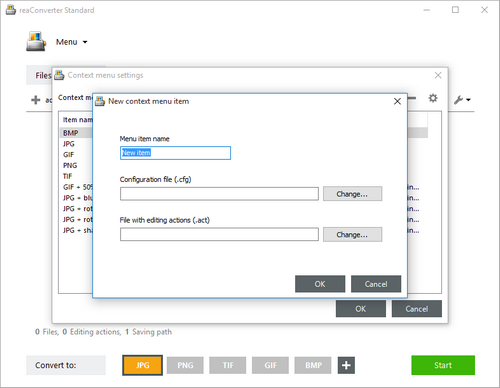Cancel the New context menu item dialog
Image resolution: width=500 pixels, height=388 pixels.
tap(376, 284)
